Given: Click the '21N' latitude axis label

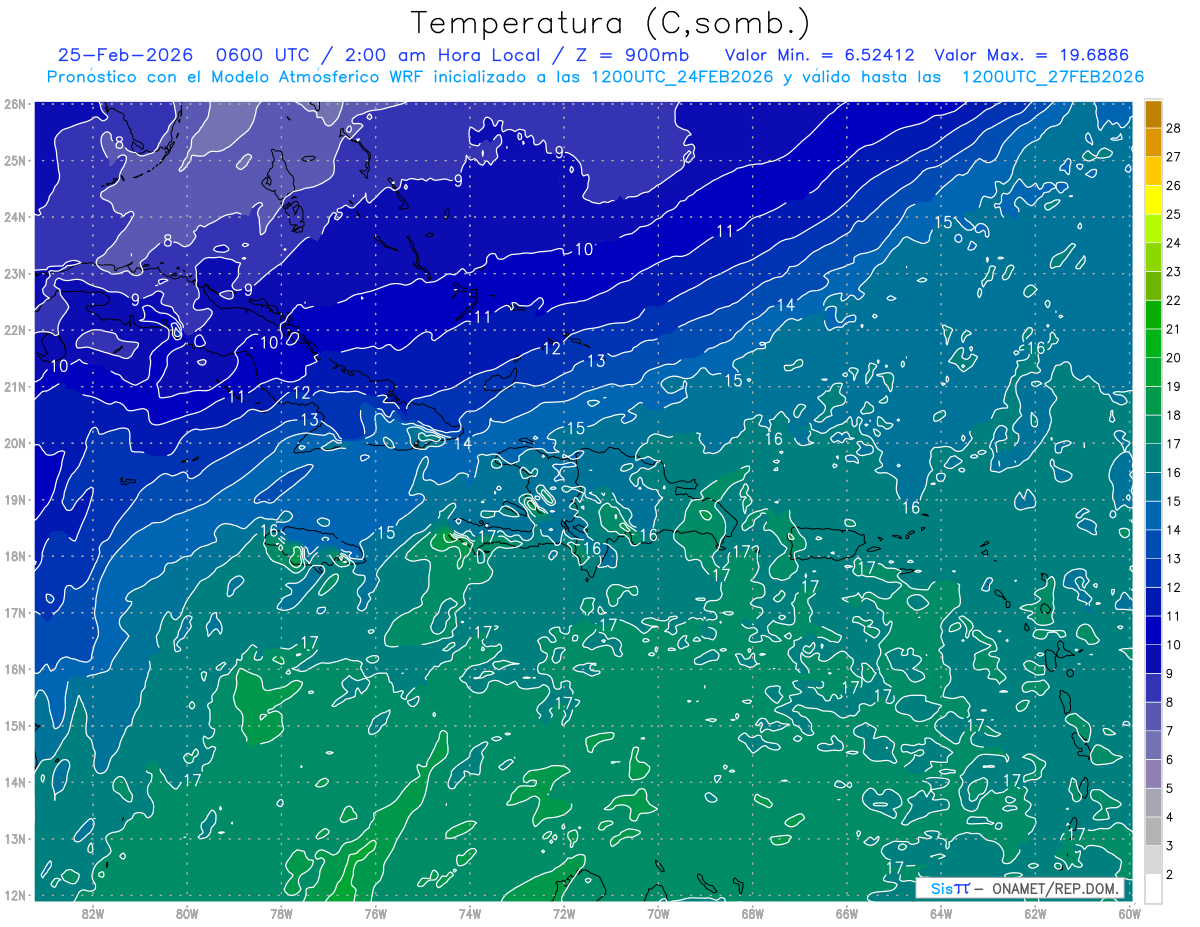Looking at the screenshot, I should (x=15, y=387).
